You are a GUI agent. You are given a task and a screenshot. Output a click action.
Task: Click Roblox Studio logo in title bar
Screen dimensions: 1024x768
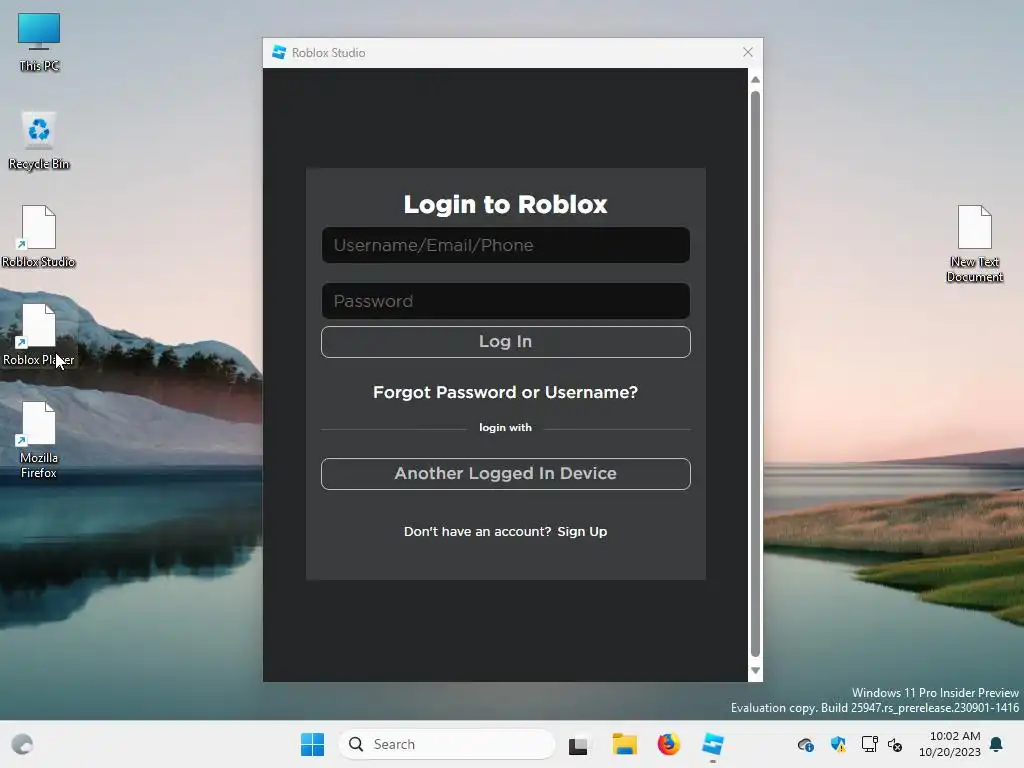tap(279, 52)
